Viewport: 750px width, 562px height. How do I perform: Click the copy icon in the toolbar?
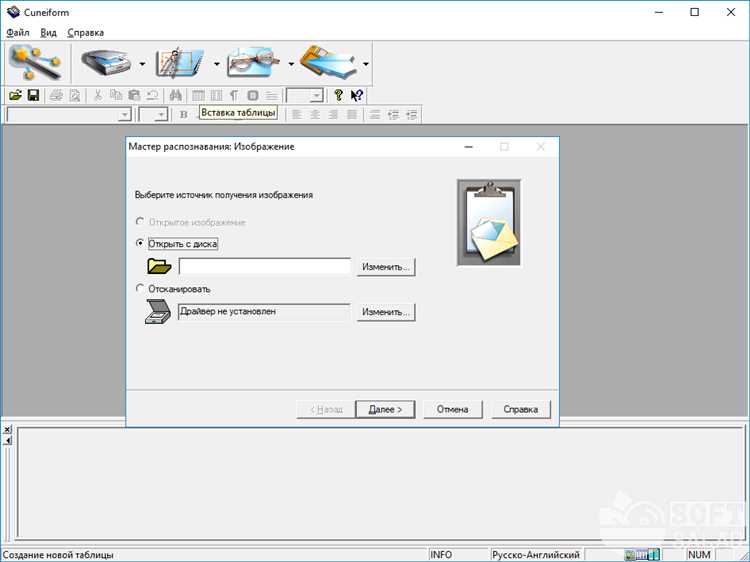[116, 95]
